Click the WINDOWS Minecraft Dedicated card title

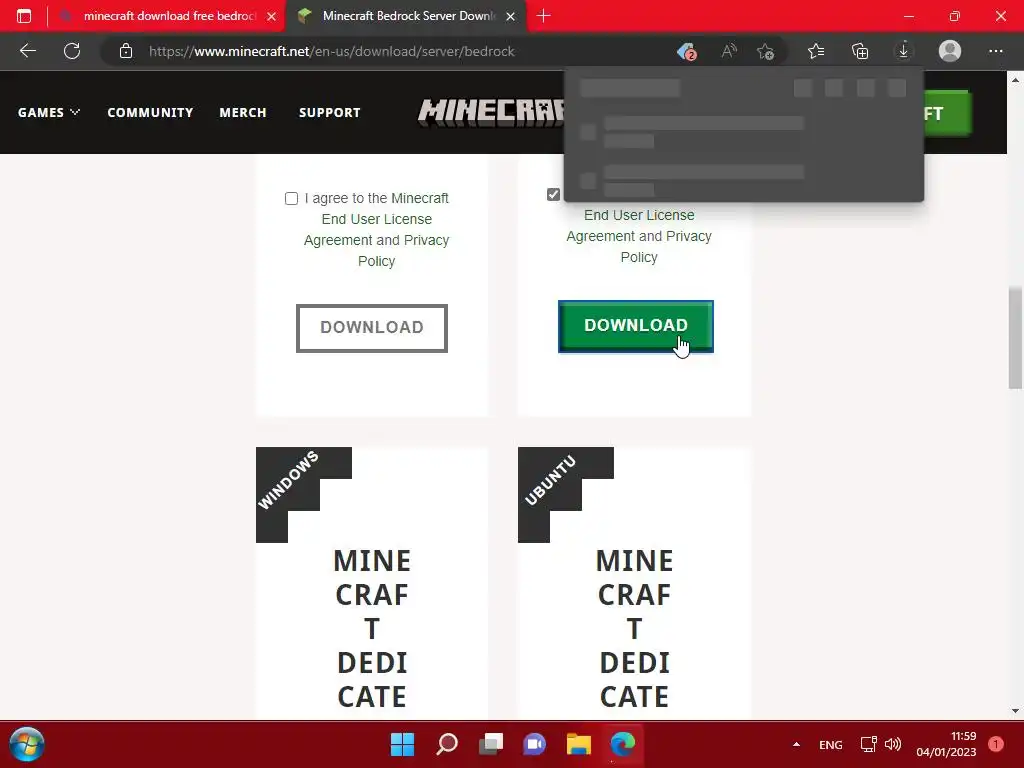click(372, 628)
